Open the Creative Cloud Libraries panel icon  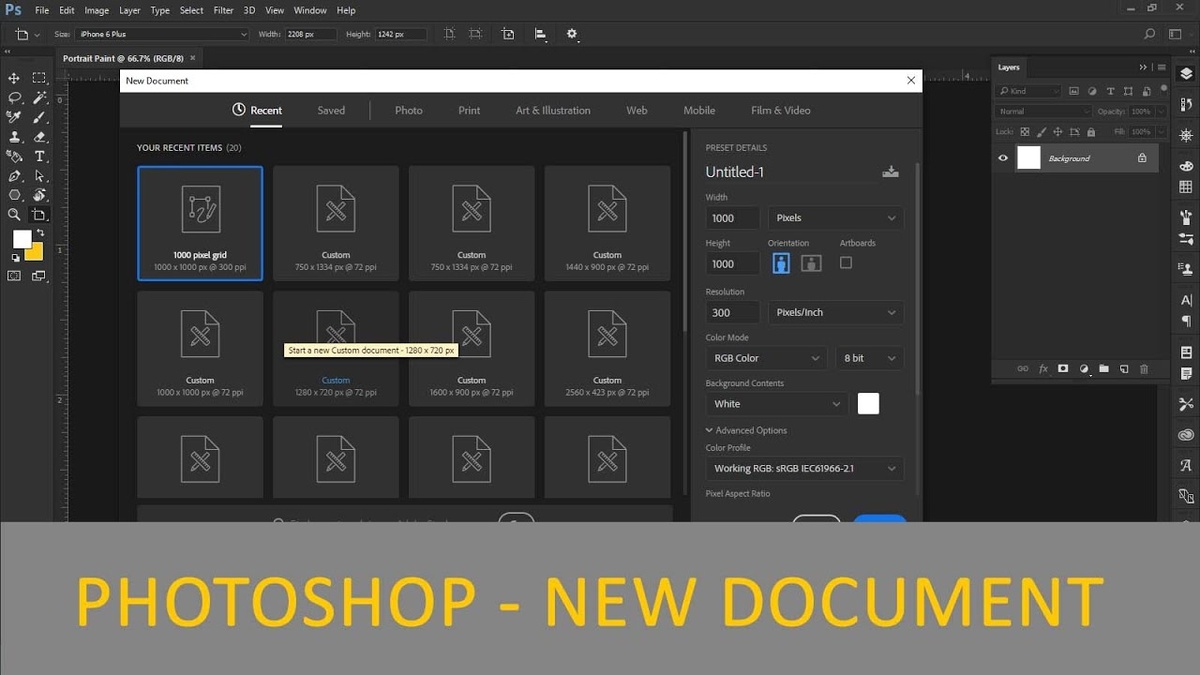pos(1186,436)
